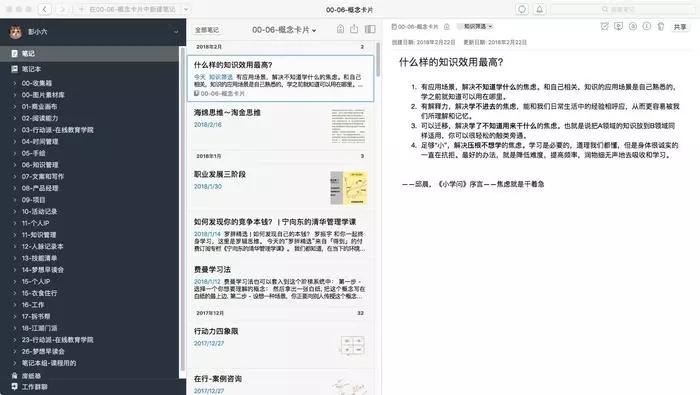
Task: Expand the 00-图片素材库 notebook stack
Action: [14, 95]
